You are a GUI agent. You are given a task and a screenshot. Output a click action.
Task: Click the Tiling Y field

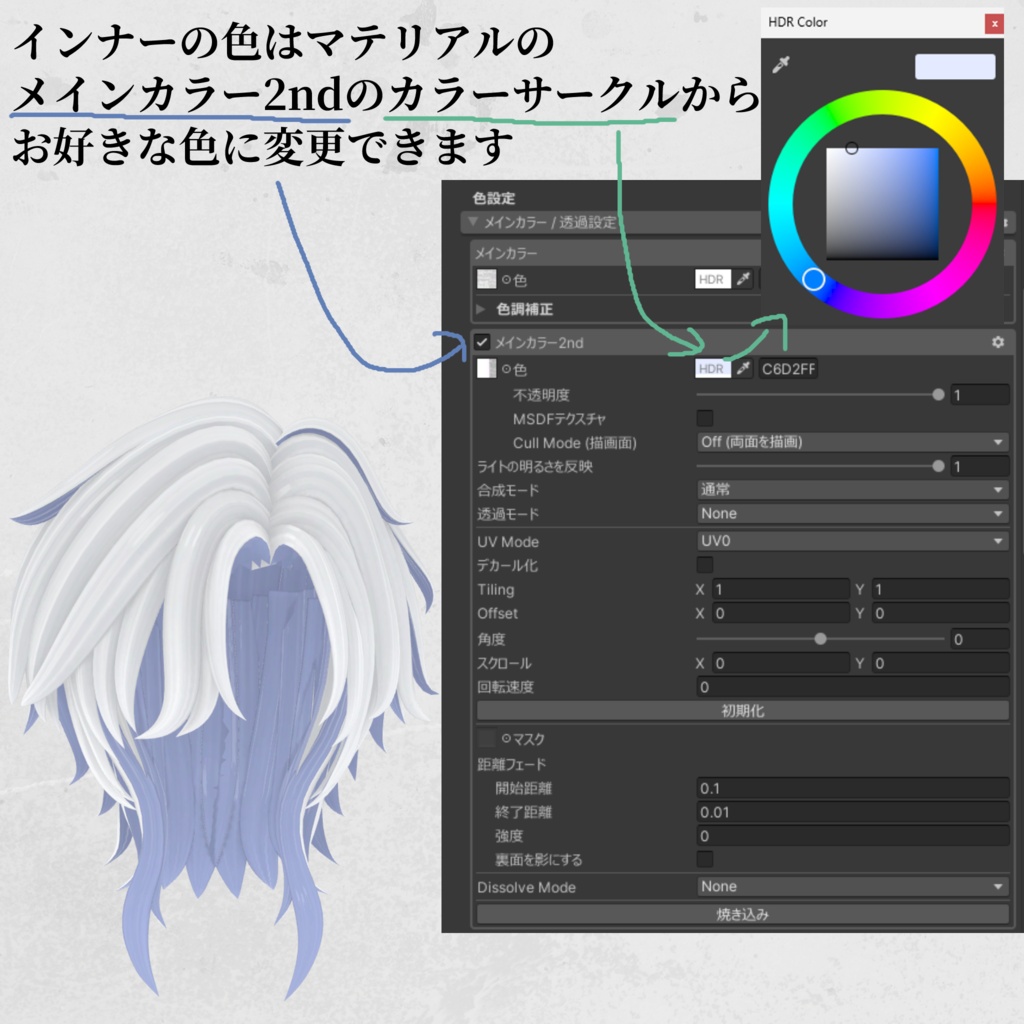coord(941,590)
